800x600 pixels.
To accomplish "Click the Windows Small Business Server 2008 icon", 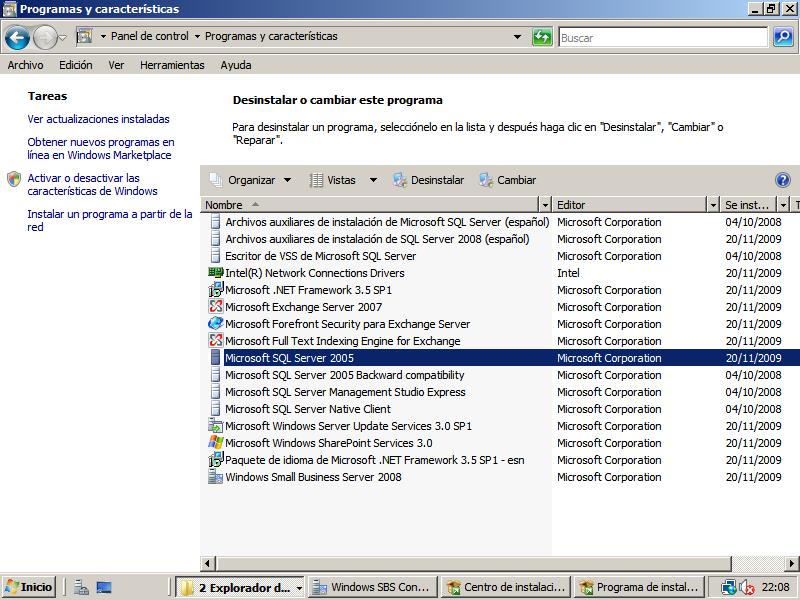I will click(x=216, y=477).
